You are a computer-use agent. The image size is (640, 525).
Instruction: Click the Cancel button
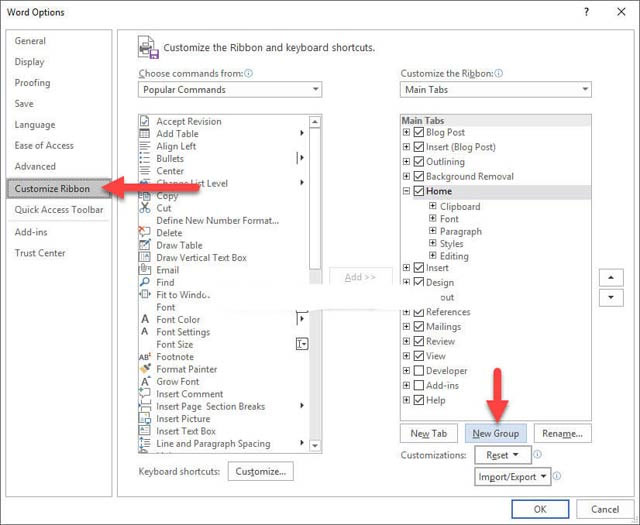coord(604,509)
